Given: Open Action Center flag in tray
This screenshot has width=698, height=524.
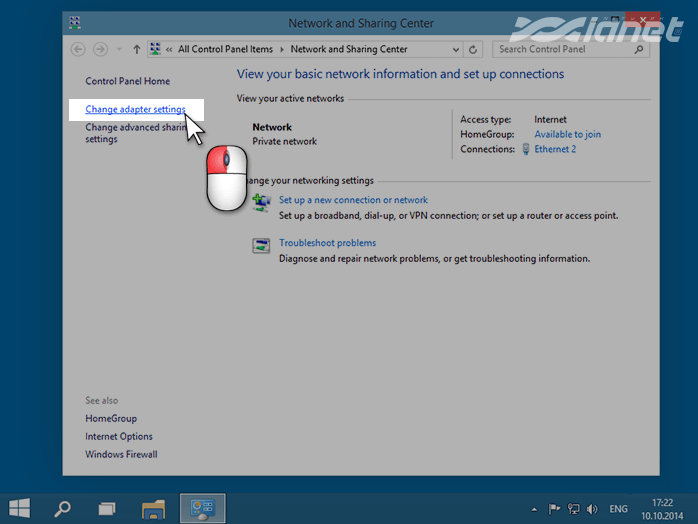Looking at the screenshot, I should point(556,509).
